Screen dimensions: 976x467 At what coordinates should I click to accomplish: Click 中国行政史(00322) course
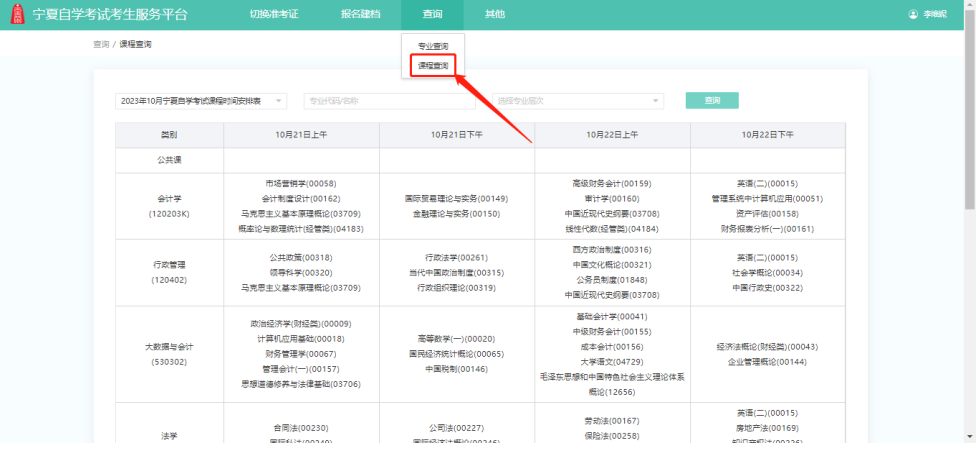767,288
